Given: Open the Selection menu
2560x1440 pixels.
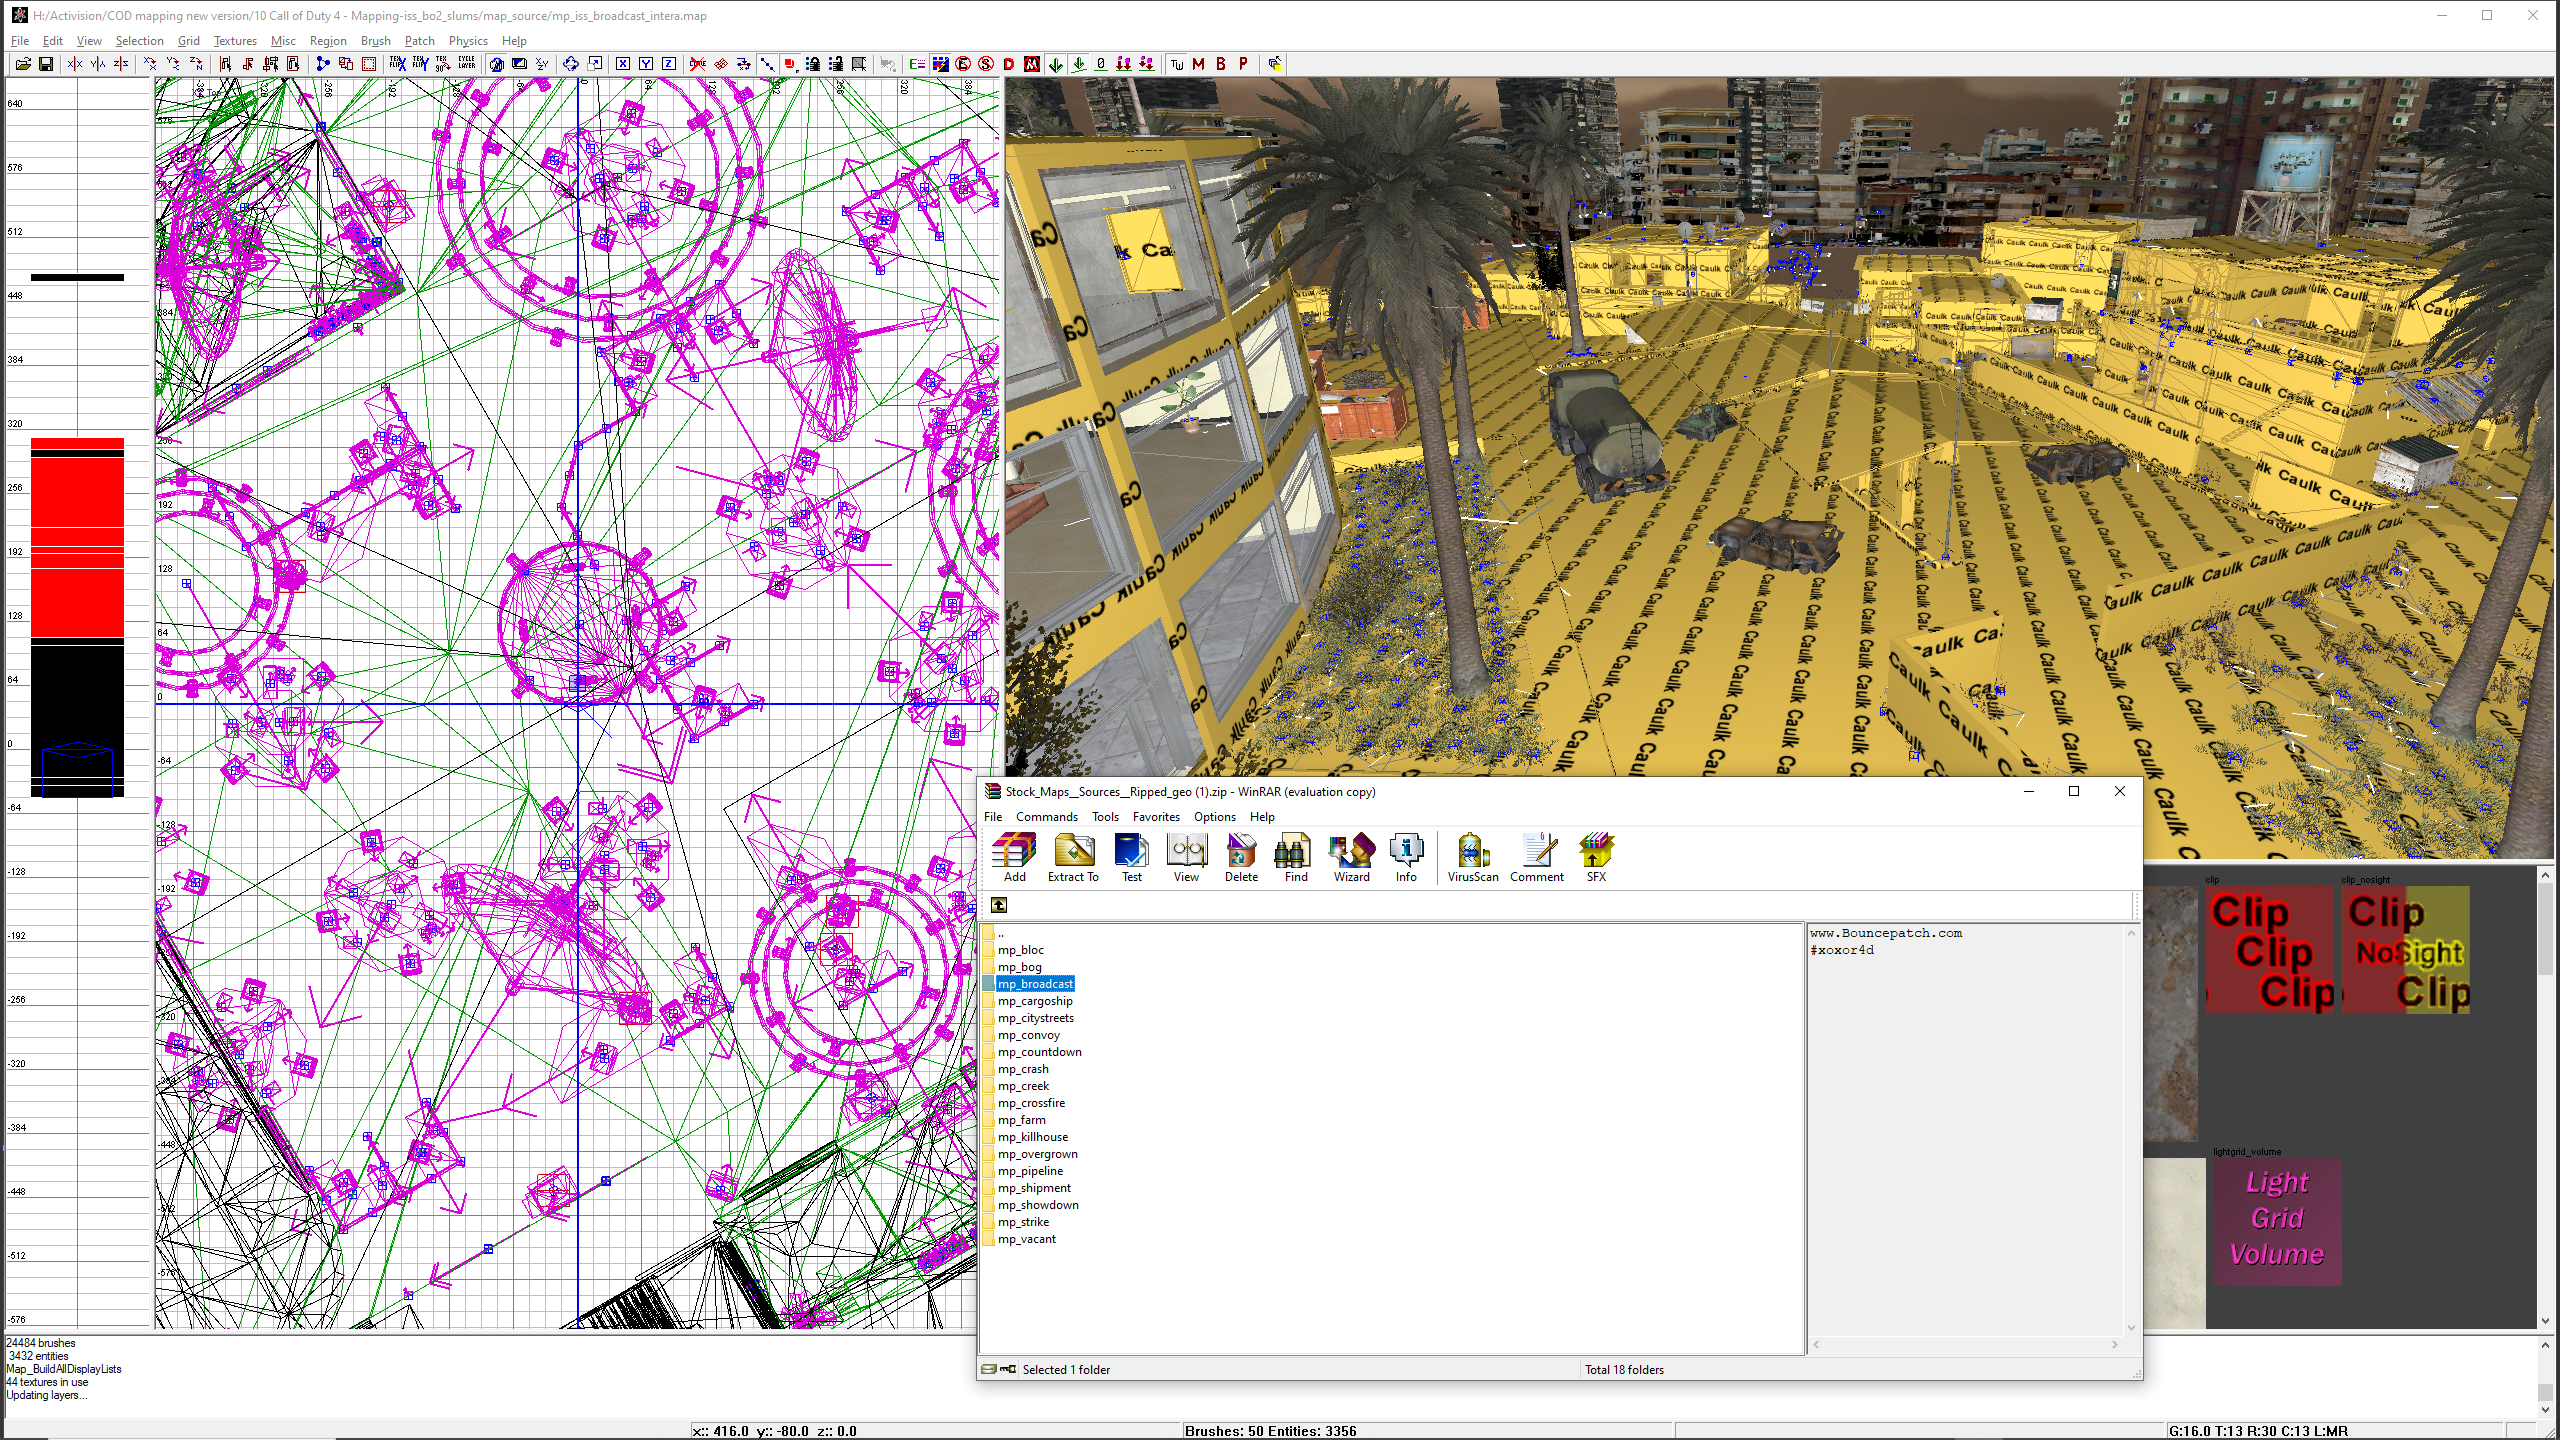Looking at the screenshot, I should [139, 41].
